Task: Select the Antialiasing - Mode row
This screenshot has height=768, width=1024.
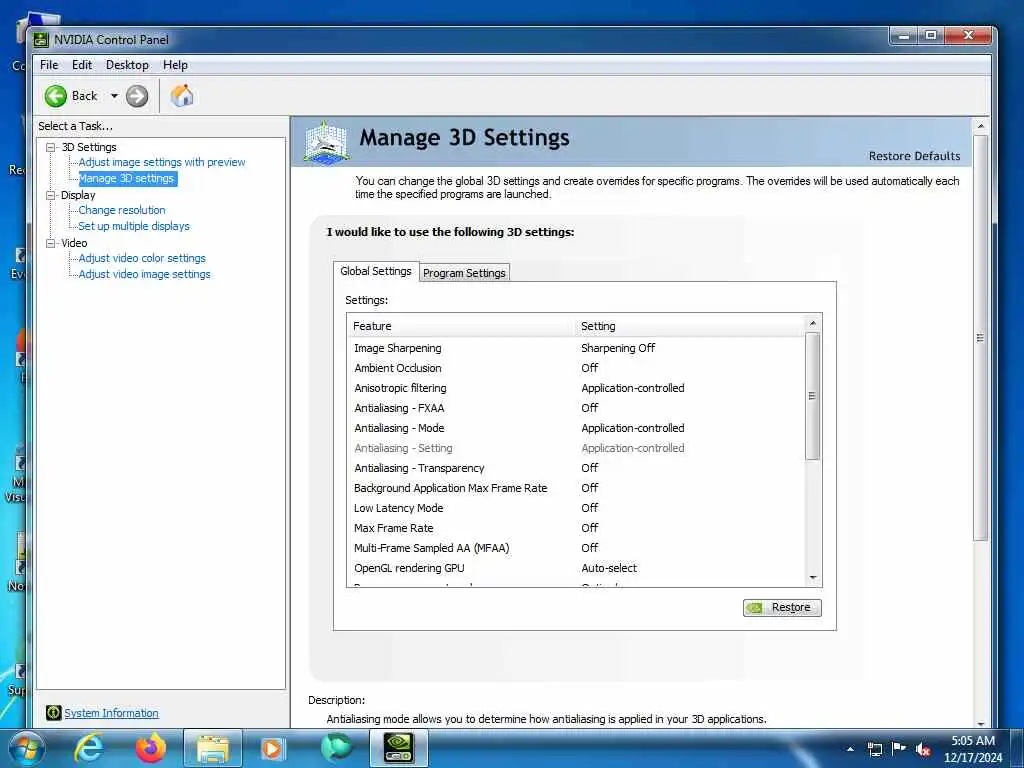Action: coord(577,428)
